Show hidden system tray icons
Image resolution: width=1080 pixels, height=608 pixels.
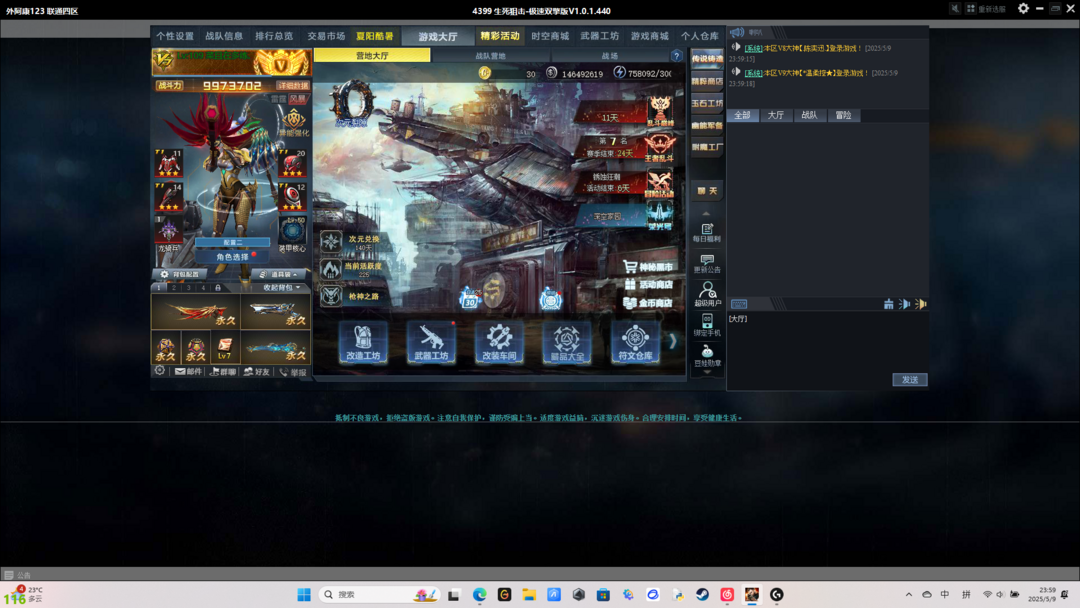coord(908,594)
